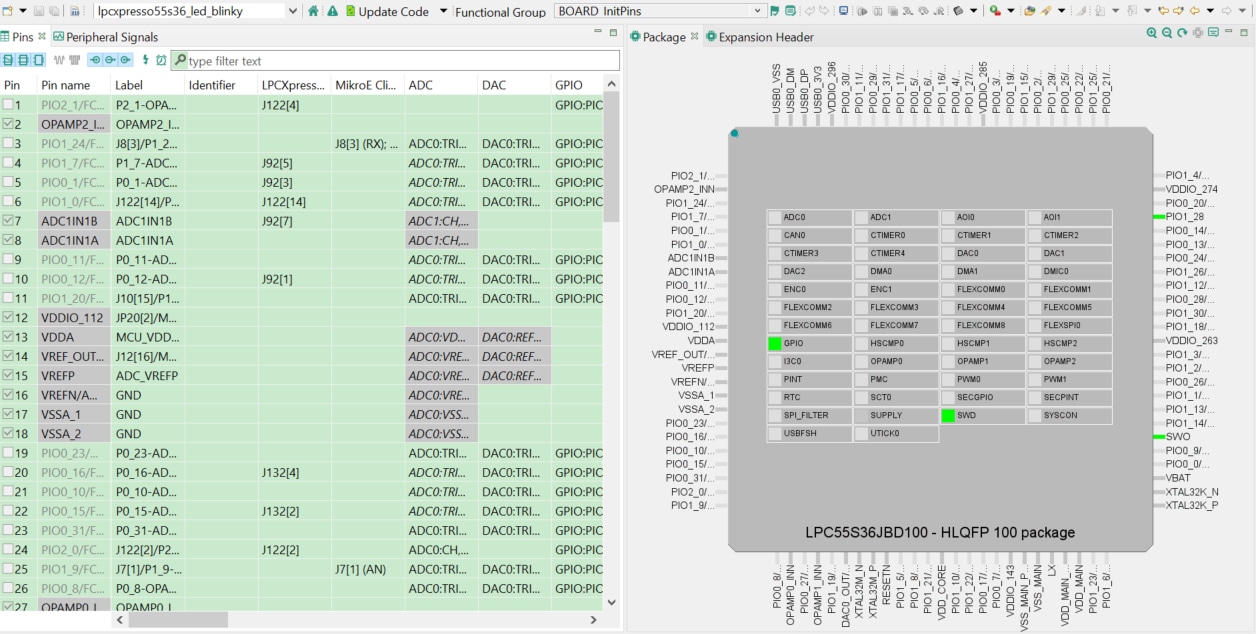Open the project name dropdown
Viewport: 1256px width, 634px height.
point(292,11)
